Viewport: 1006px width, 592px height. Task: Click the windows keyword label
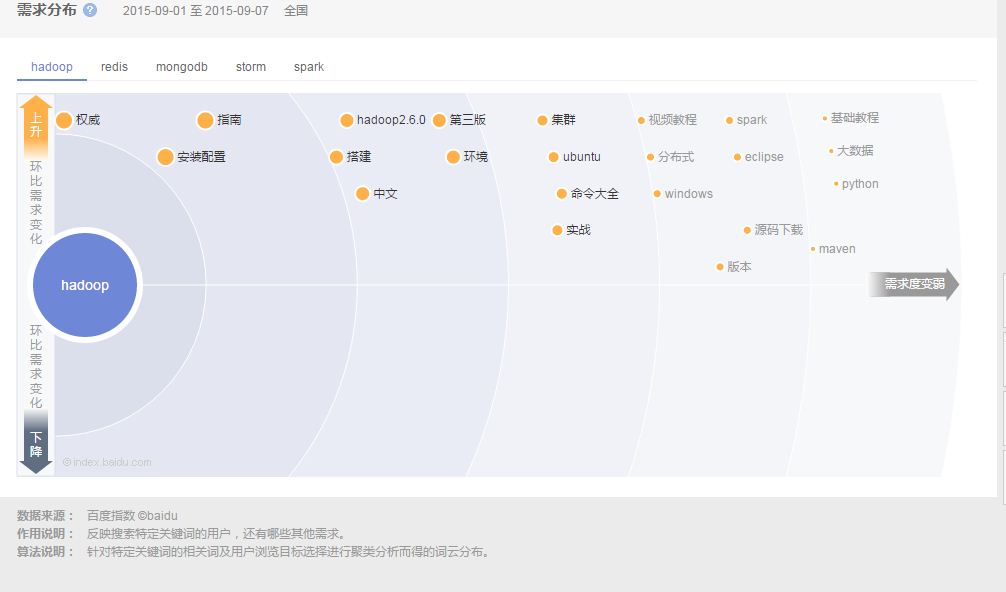pyautogui.click(x=688, y=194)
